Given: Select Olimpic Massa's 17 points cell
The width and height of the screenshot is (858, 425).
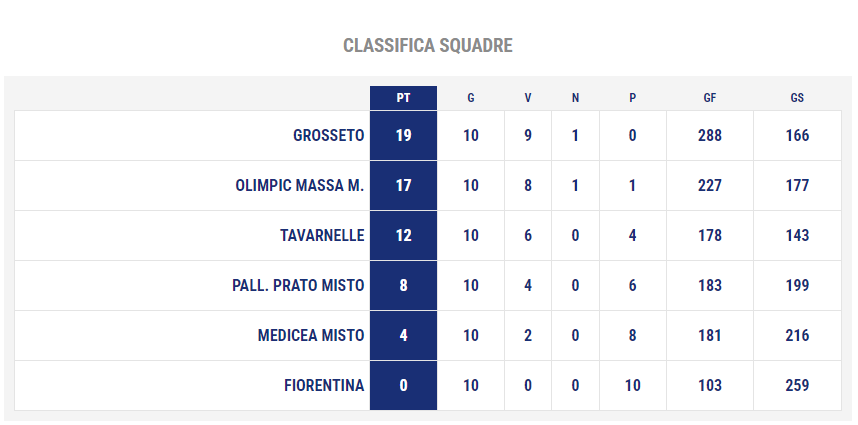Looking at the screenshot, I should pyautogui.click(x=403, y=185).
